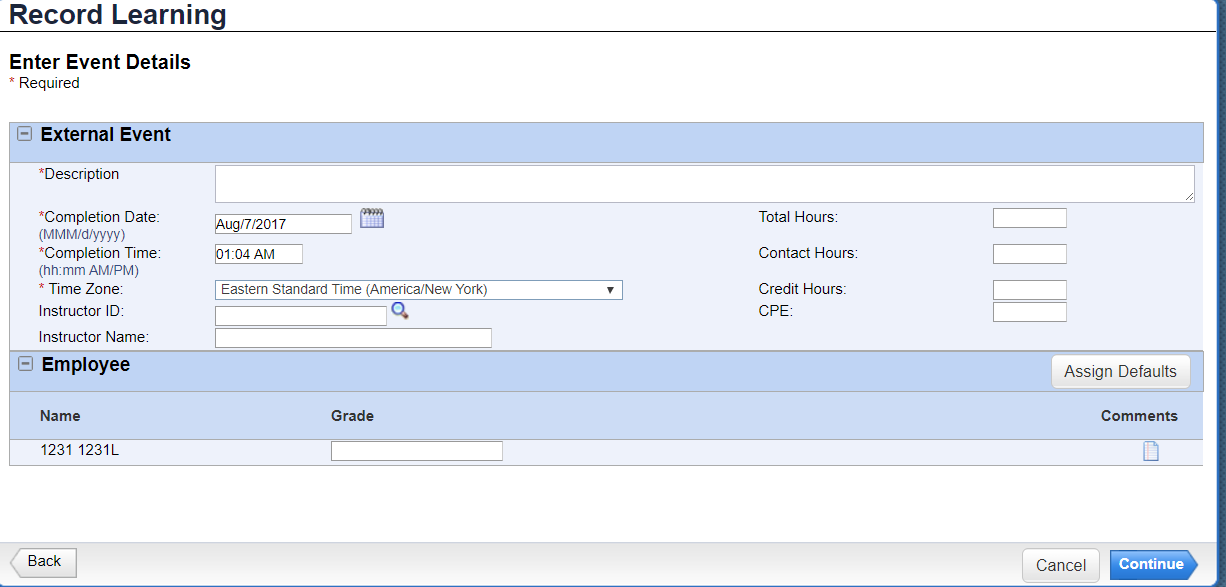Focus the Description text area
The width and height of the screenshot is (1226, 587).
click(705, 184)
